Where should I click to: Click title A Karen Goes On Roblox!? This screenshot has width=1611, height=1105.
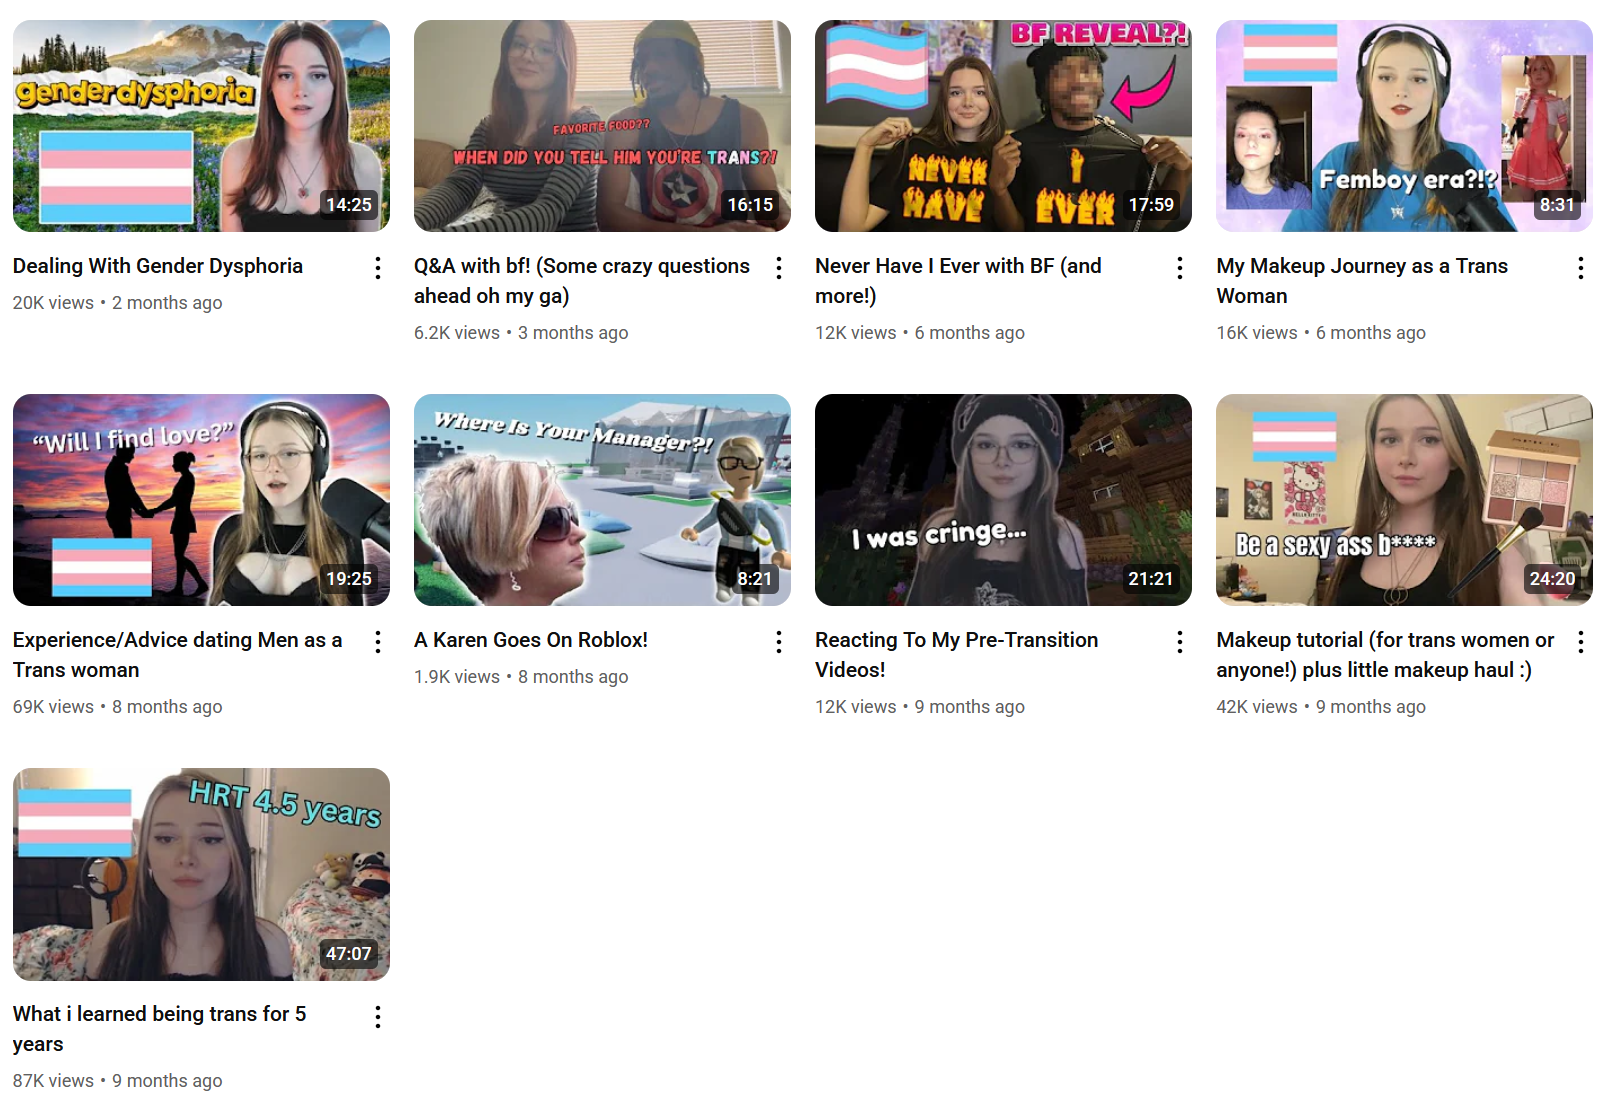tap(531, 640)
